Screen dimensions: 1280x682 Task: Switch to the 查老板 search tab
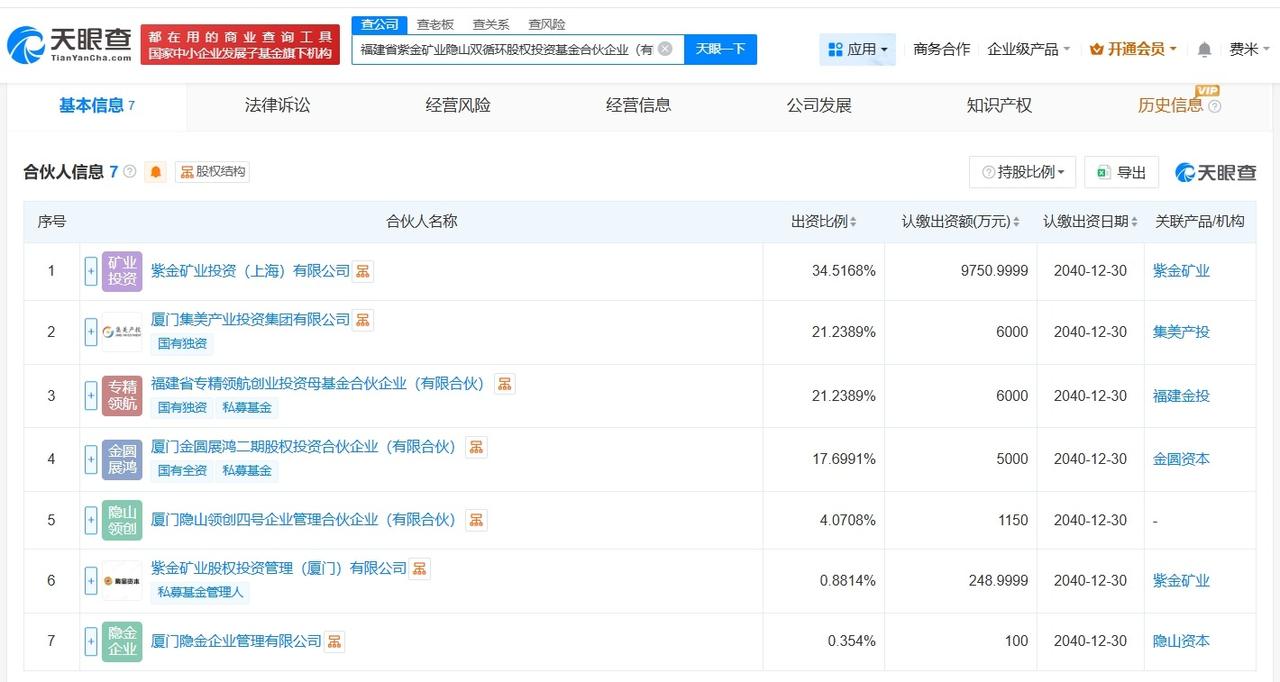point(435,24)
